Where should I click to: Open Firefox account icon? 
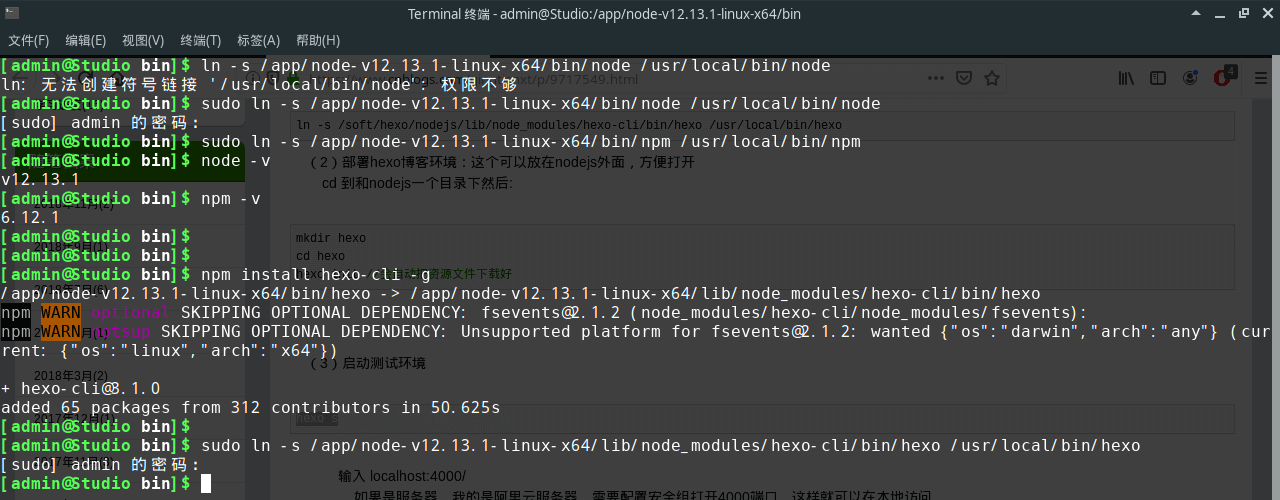tap(1191, 78)
